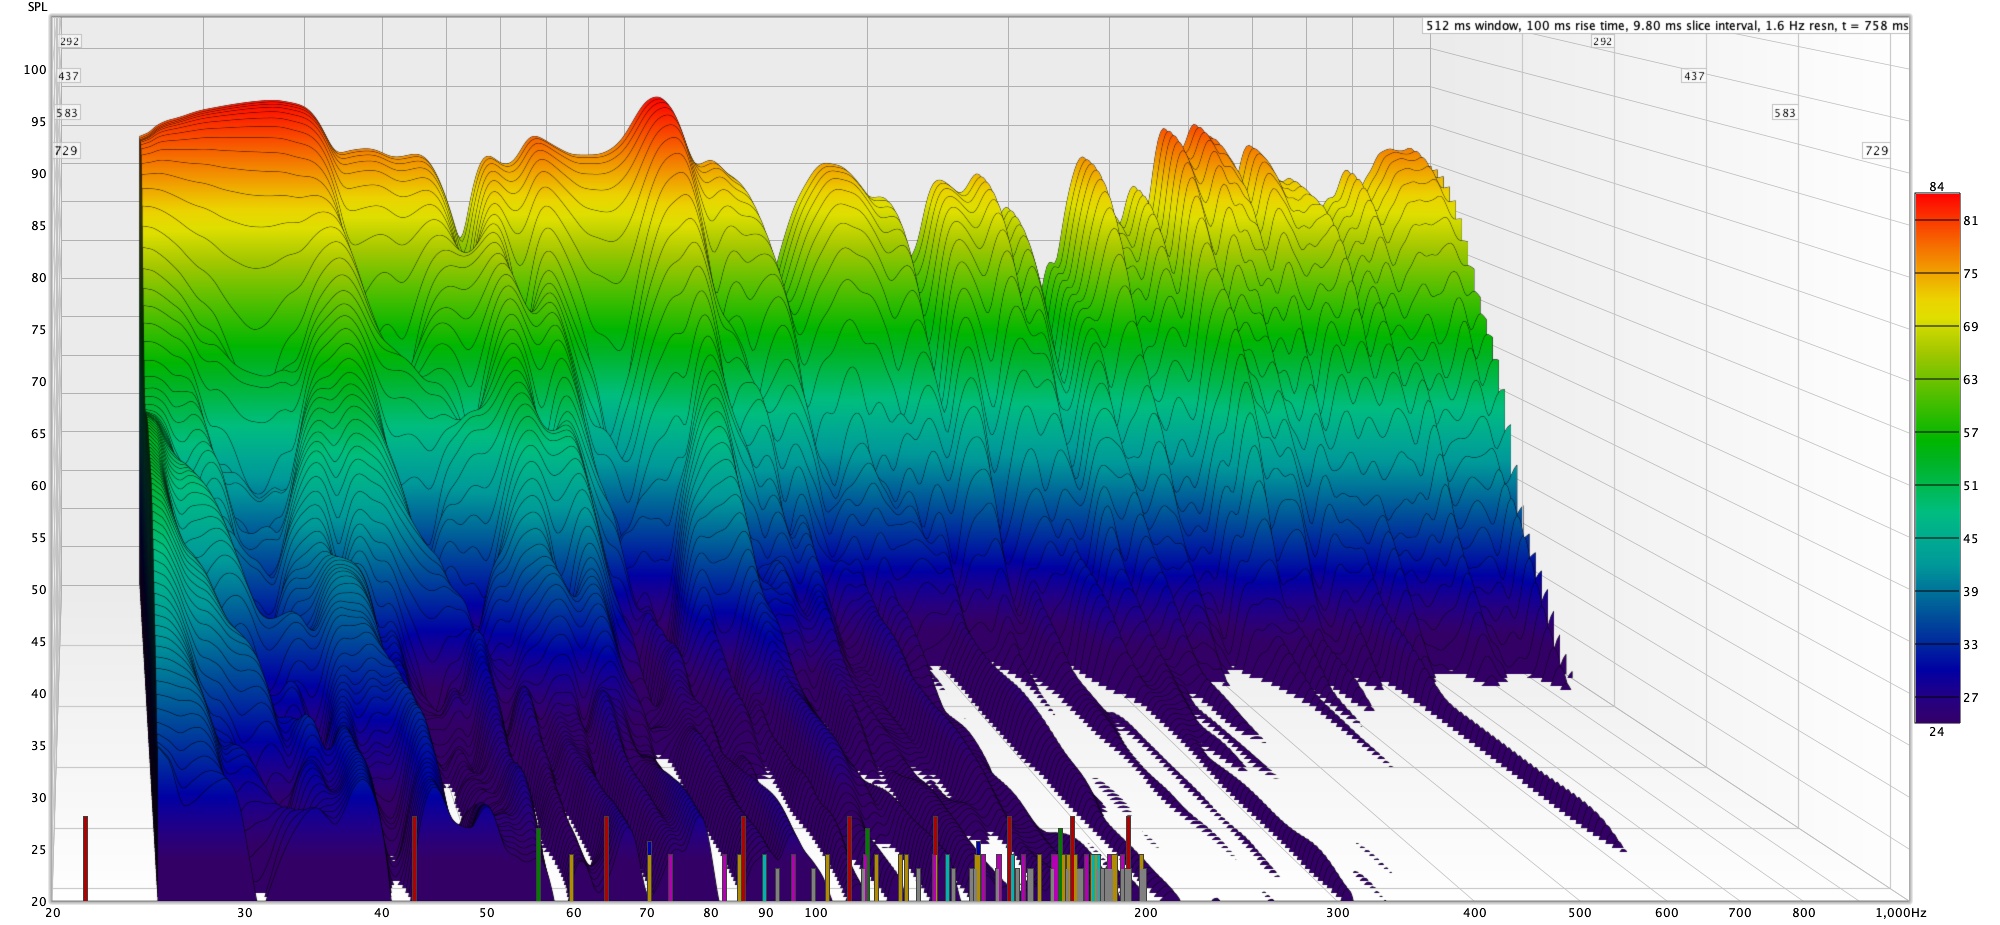Click the 729 time label on right wall

1876,151
